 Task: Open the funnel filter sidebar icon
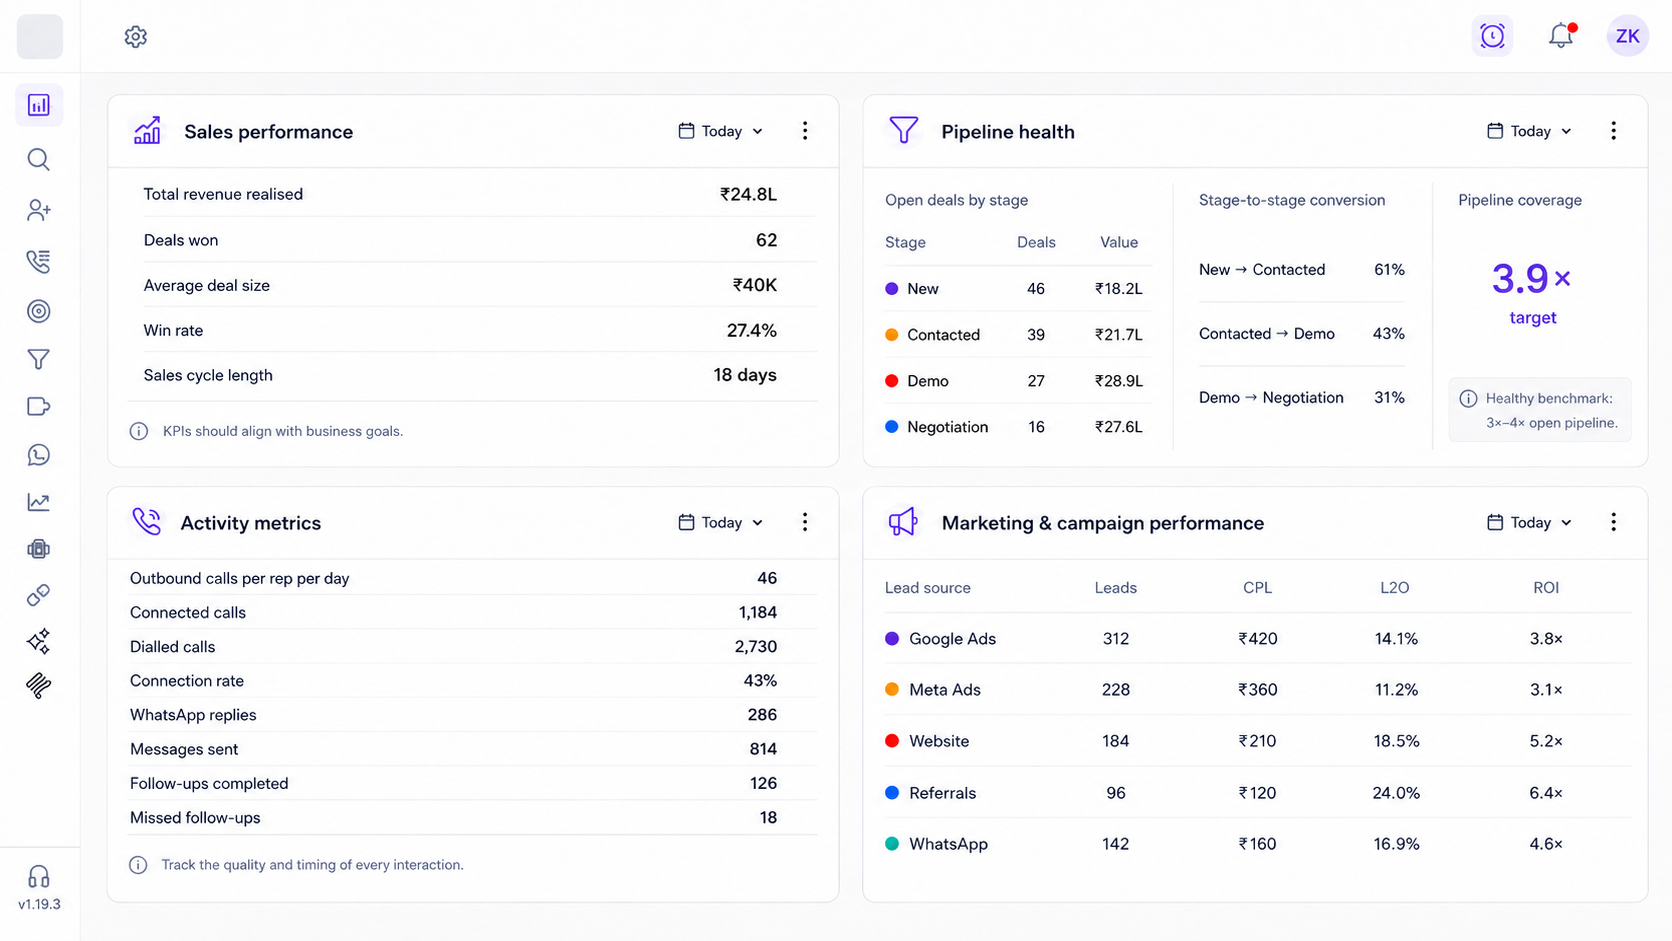tap(39, 359)
